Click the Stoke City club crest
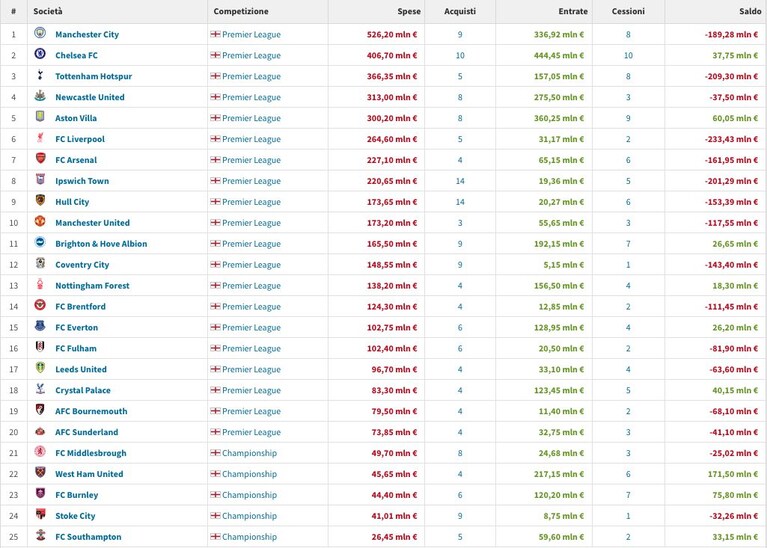This screenshot has width=767, height=548. coord(40,514)
